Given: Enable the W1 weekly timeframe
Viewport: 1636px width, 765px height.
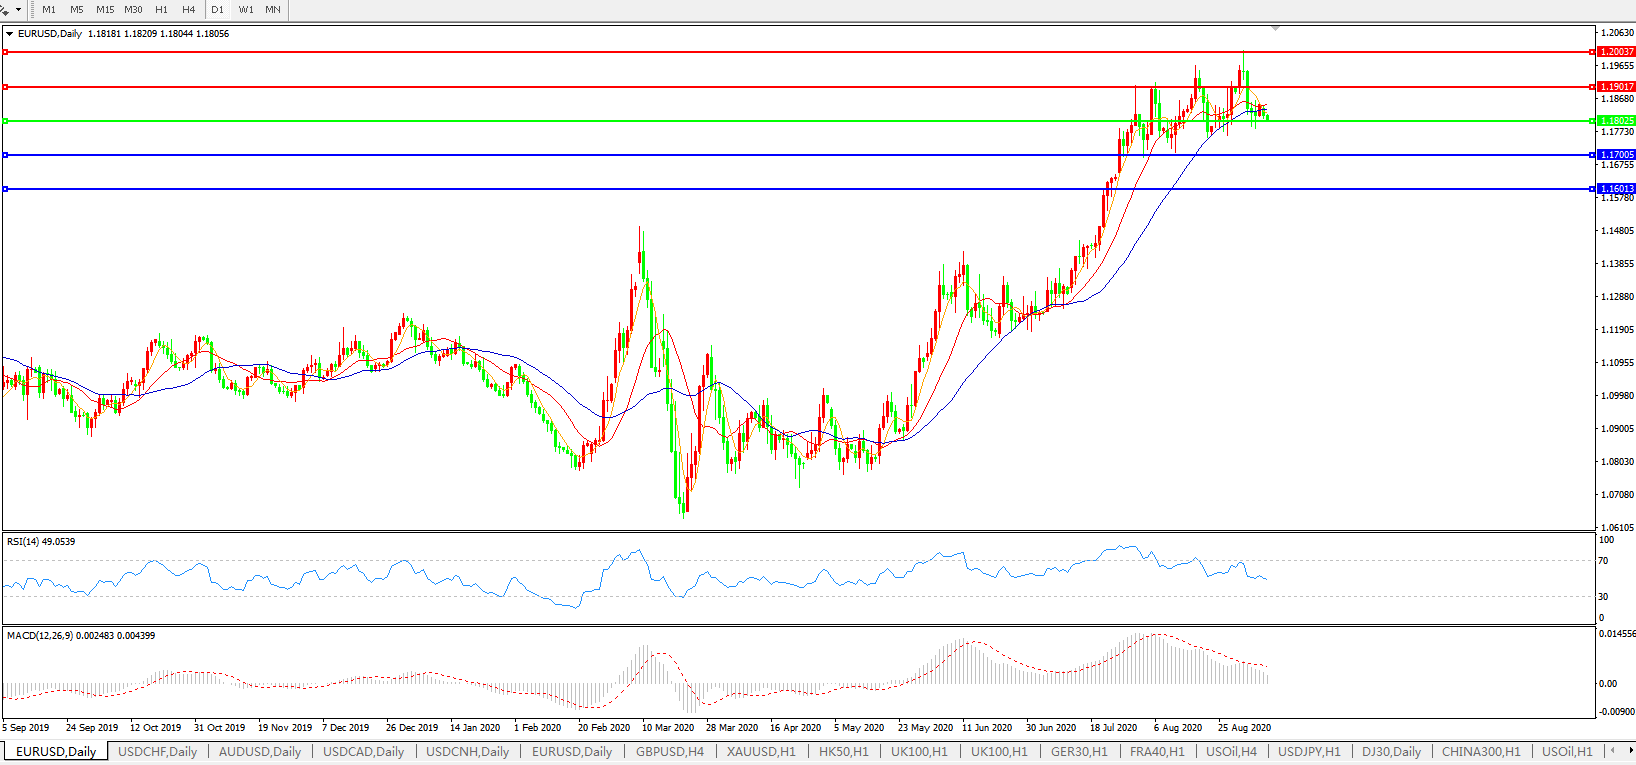Looking at the screenshot, I should 246,9.
